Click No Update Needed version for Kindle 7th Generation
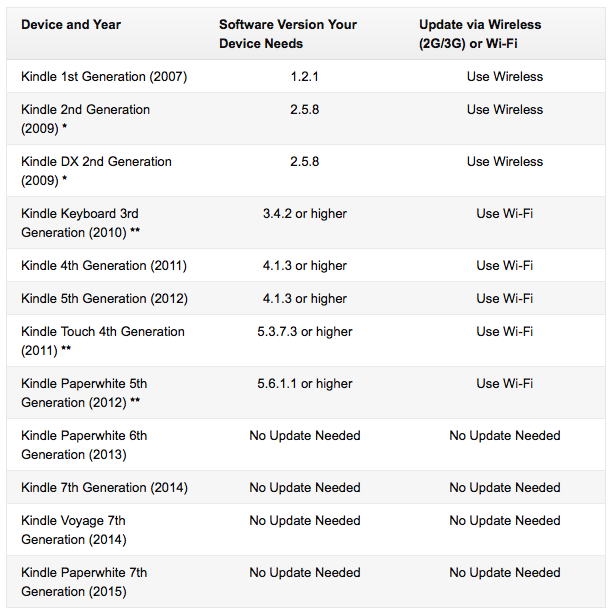Image resolution: width=612 pixels, height=613 pixels. pos(305,488)
